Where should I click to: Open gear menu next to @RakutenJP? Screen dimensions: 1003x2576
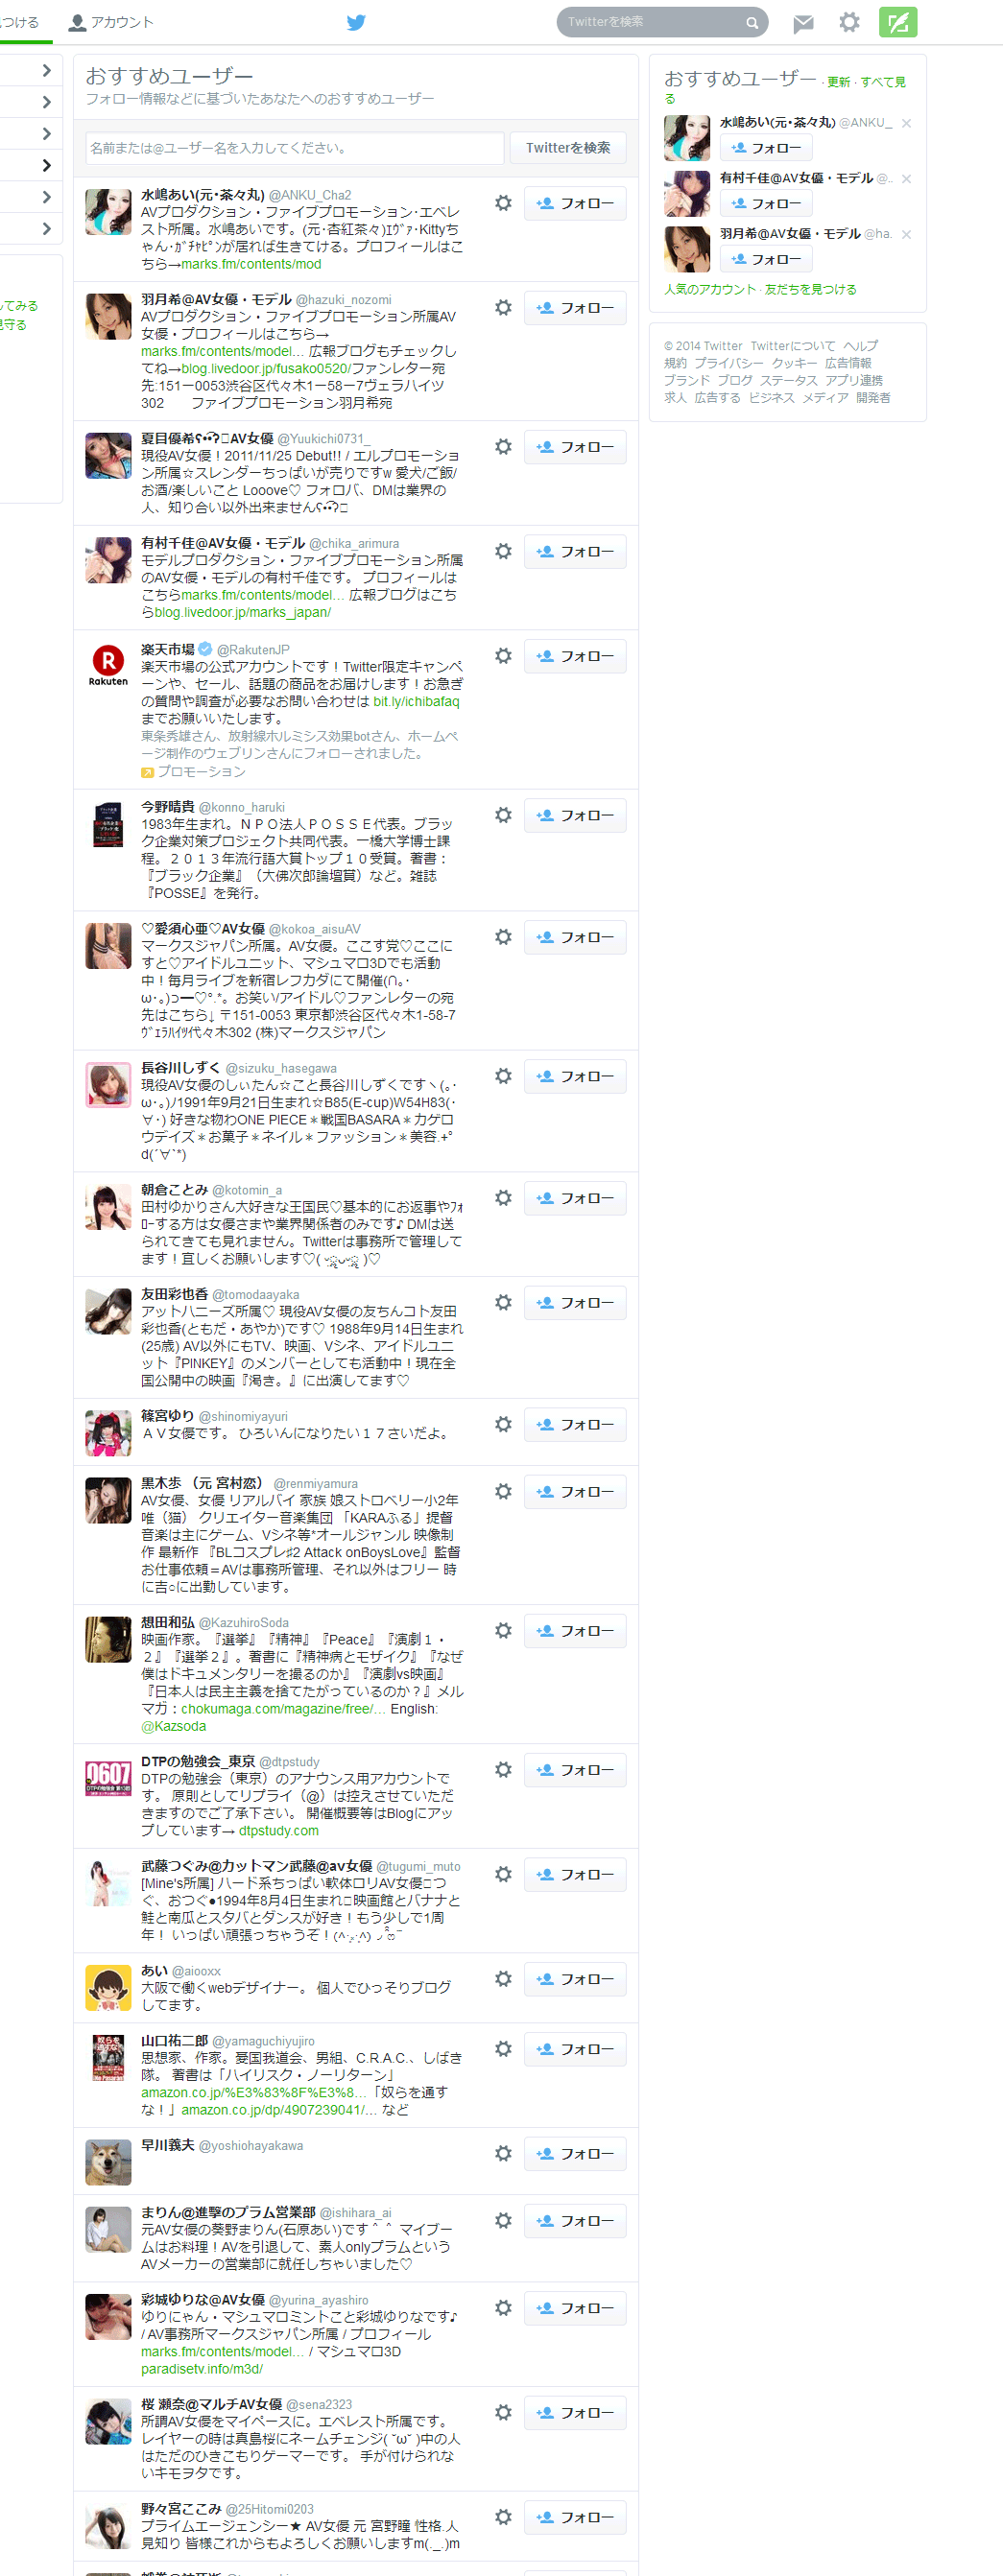point(503,656)
